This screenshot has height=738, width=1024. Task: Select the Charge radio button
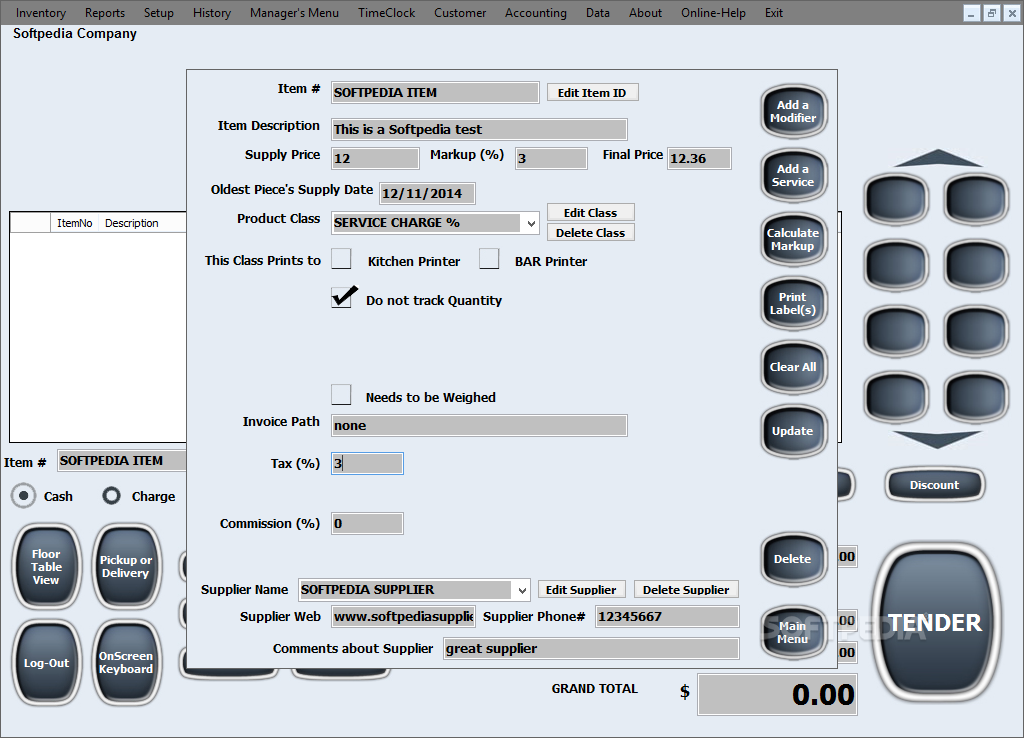[112, 496]
